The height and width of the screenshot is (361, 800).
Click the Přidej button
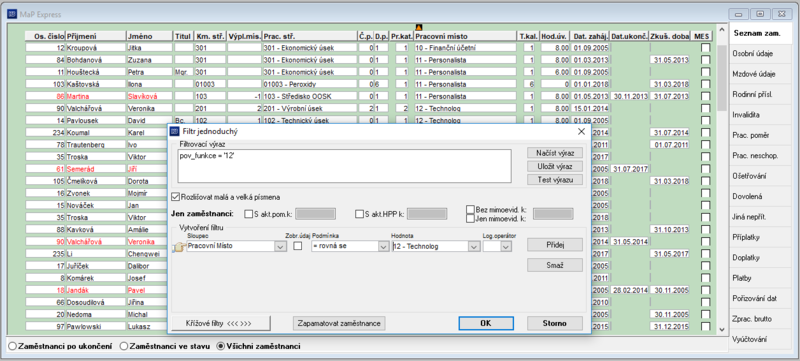pos(555,245)
